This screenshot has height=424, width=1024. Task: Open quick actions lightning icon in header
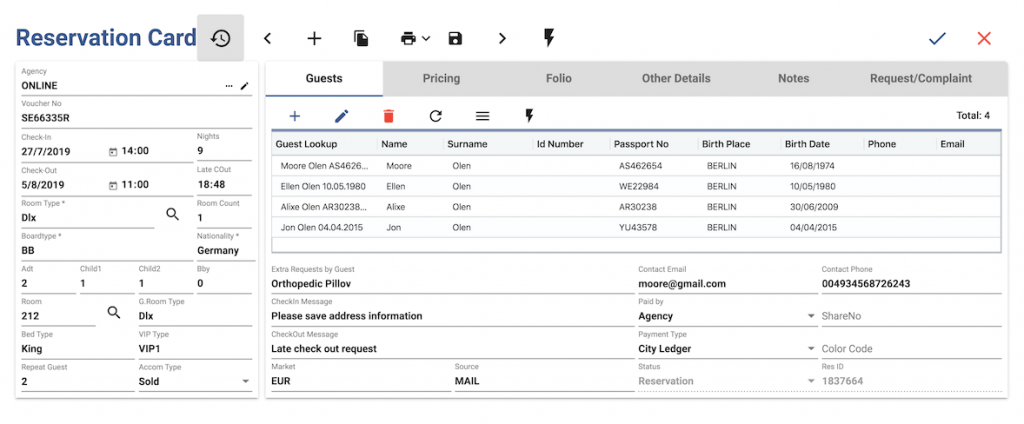point(549,38)
